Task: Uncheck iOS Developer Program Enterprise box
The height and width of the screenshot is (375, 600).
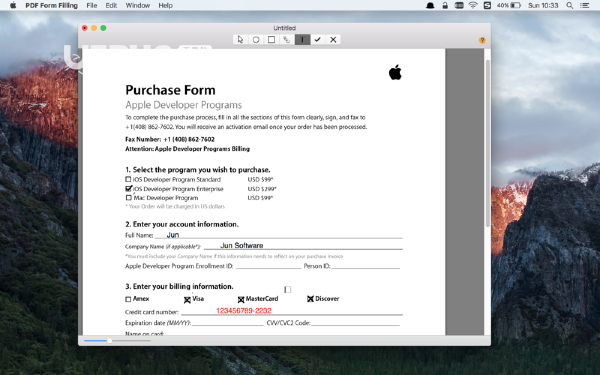Action: [x=129, y=188]
